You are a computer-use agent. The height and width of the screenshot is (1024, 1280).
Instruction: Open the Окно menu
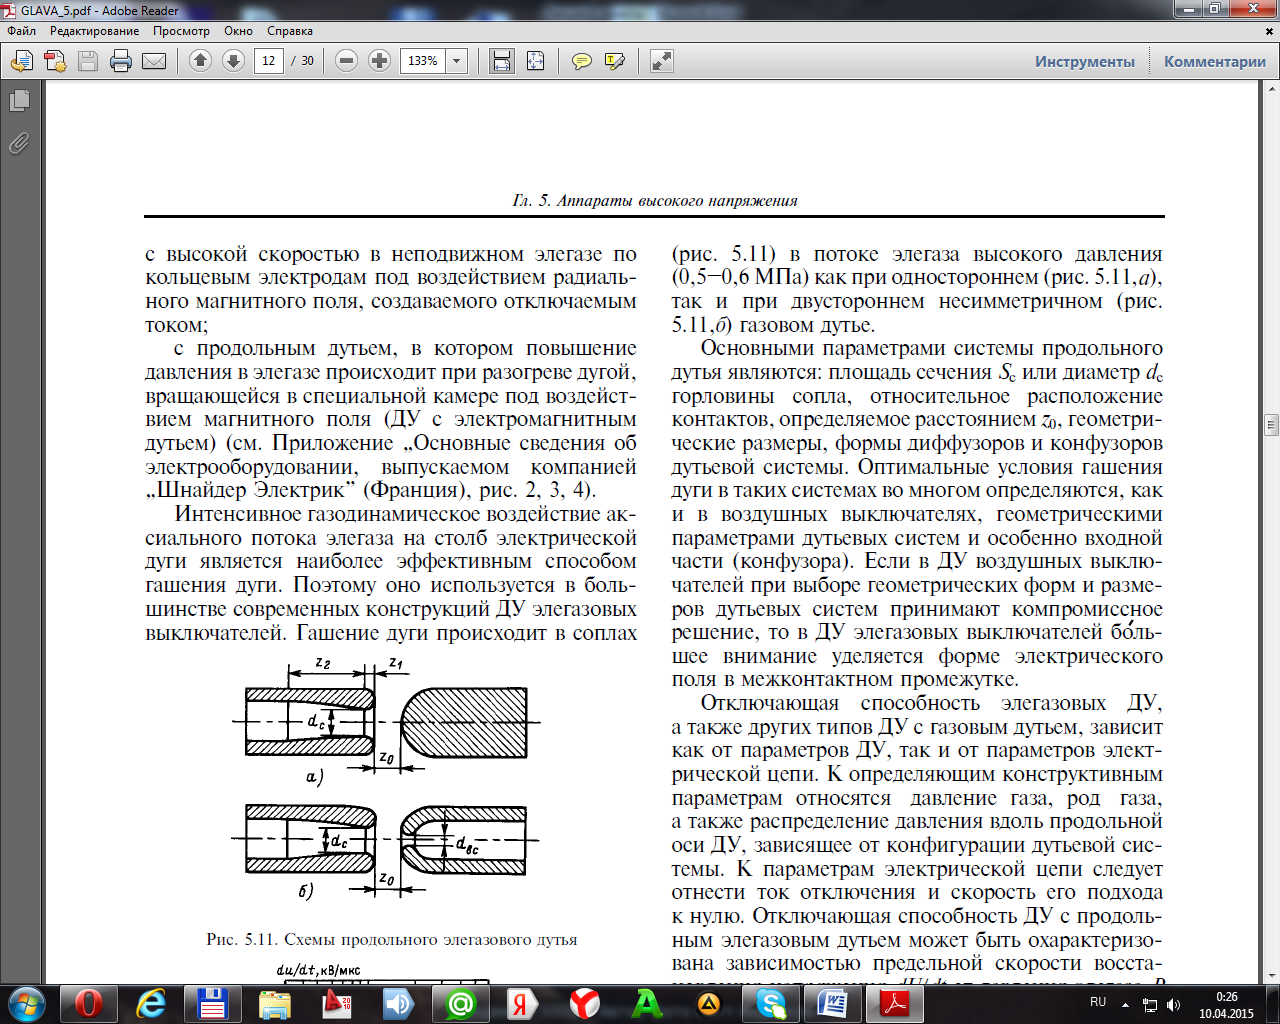coord(238,31)
